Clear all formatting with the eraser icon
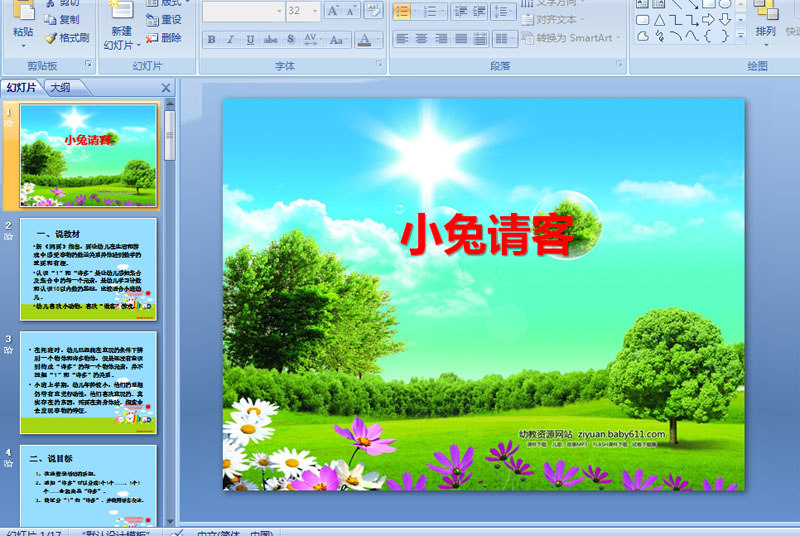The width and height of the screenshot is (800, 536). [x=373, y=11]
